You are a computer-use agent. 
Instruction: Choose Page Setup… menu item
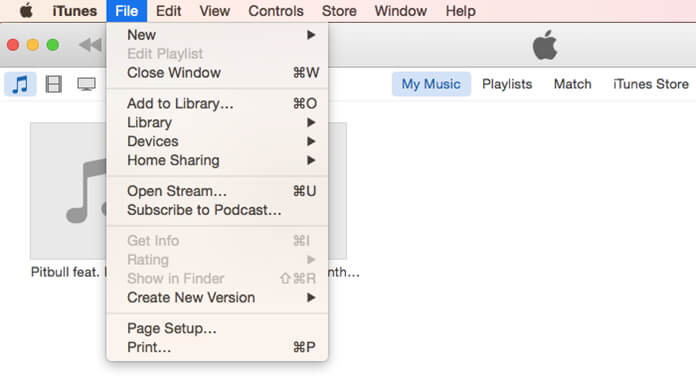(x=218, y=328)
